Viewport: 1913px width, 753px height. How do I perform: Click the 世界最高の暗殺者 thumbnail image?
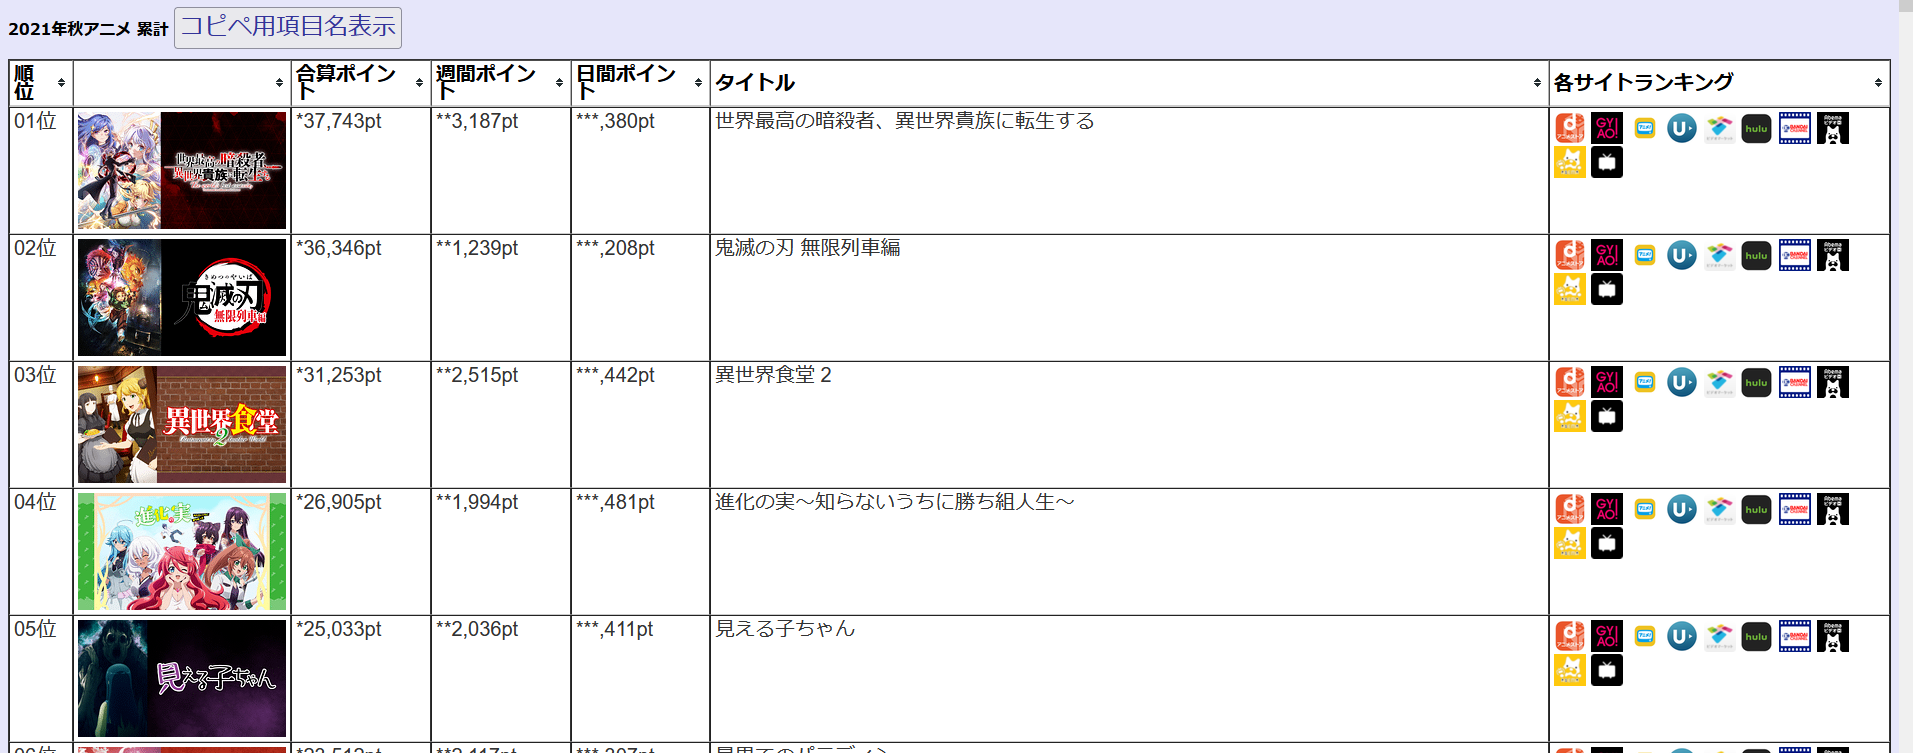182,170
